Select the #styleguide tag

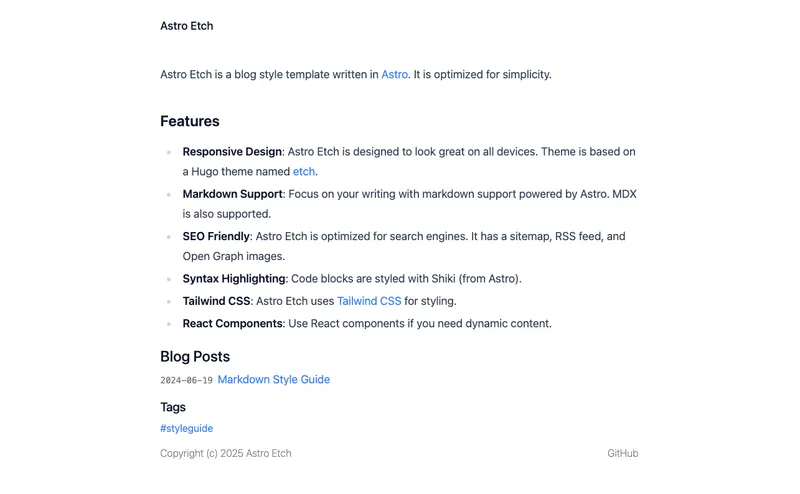186,428
